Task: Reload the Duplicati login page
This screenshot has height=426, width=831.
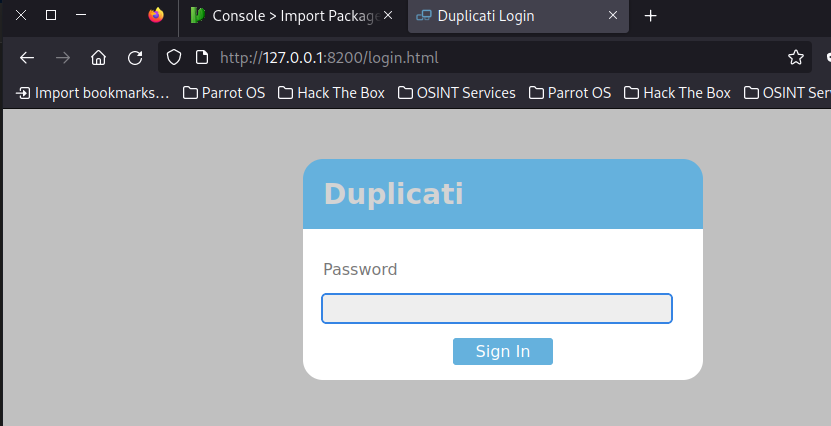Action: pos(134,58)
